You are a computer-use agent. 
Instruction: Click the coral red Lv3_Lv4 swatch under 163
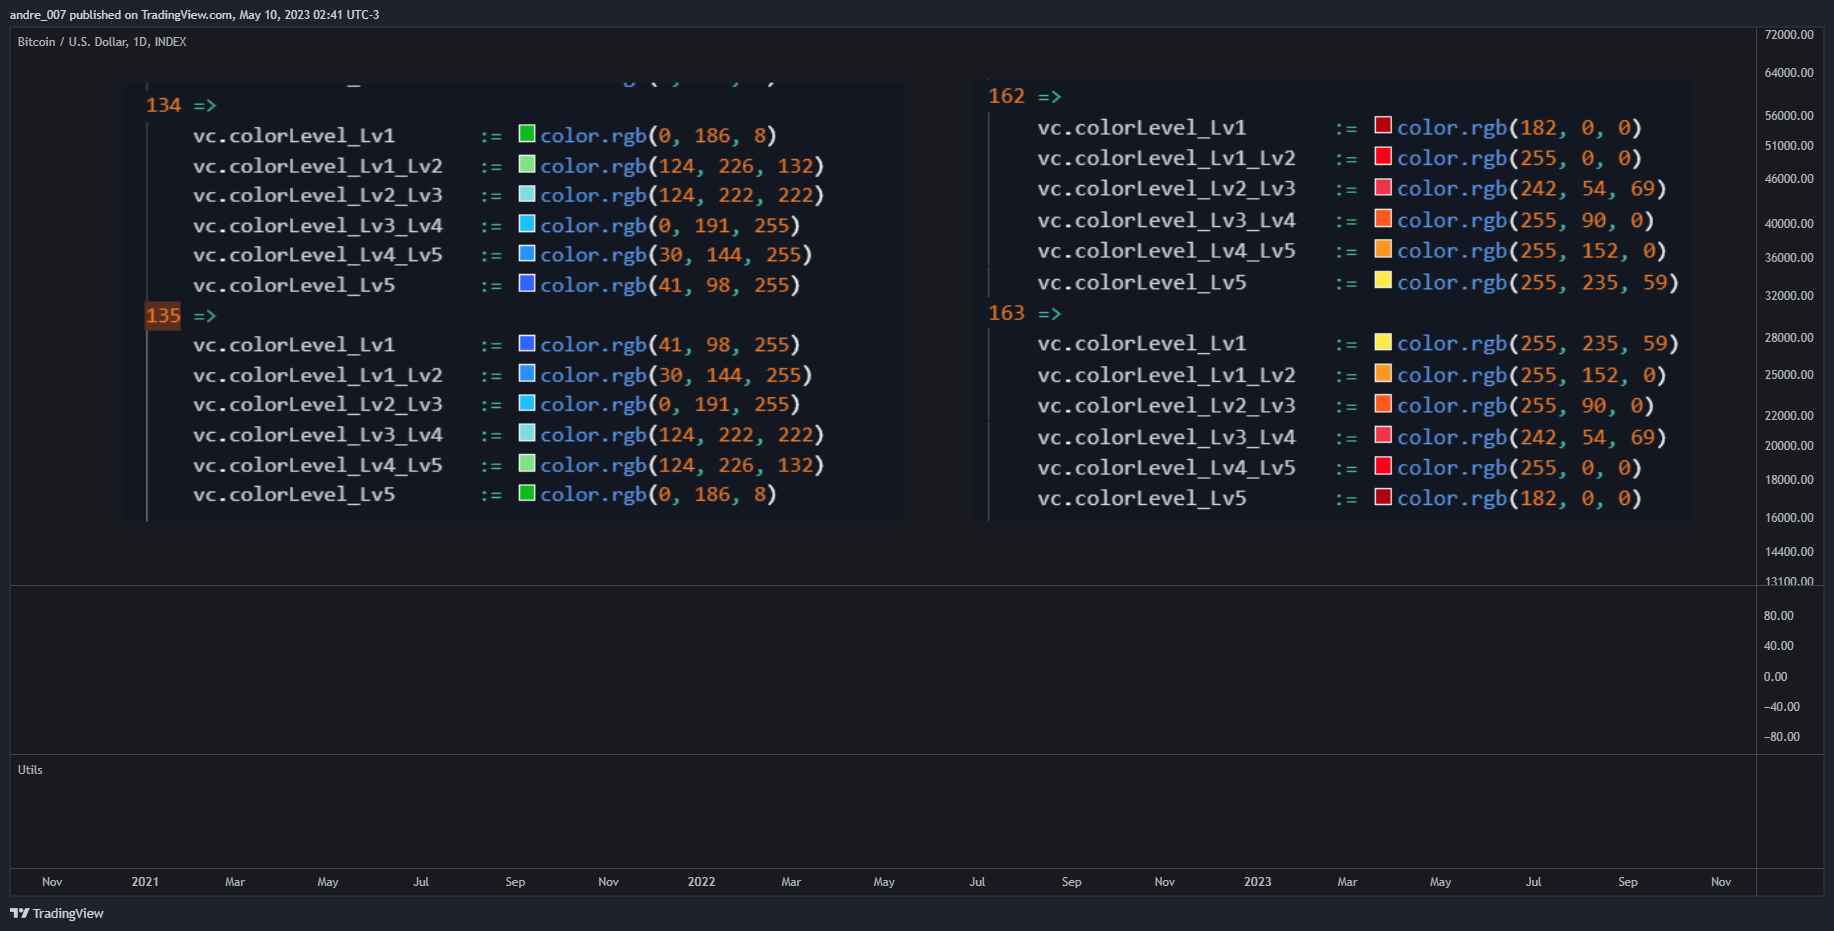click(x=1383, y=435)
